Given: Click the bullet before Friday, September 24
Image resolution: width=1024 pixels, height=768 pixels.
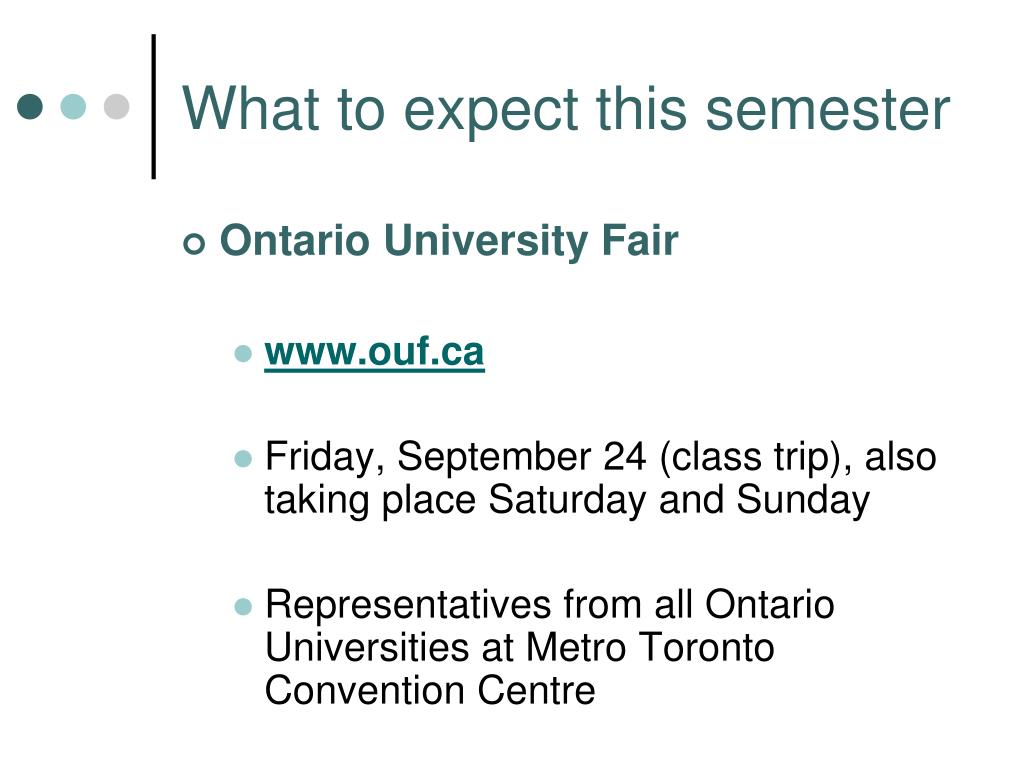Looking at the screenshot, I should [x=243, y=458].
